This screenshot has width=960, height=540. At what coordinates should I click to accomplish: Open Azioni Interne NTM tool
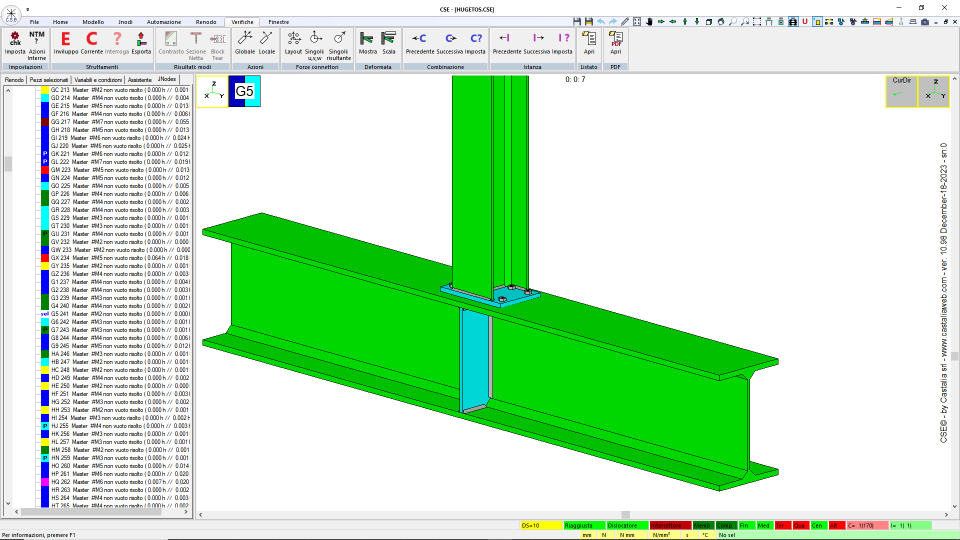[37, 45]
